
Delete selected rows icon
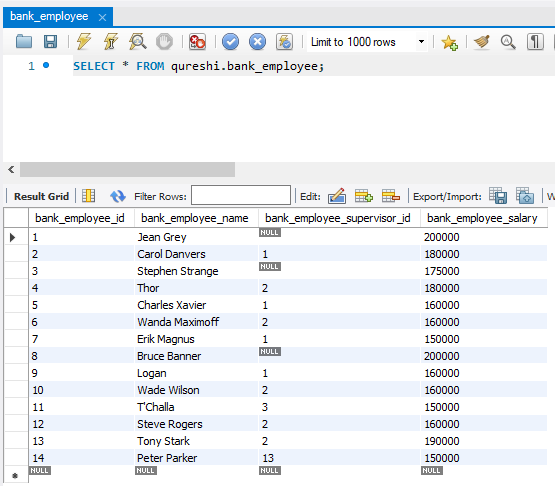[391, 196]
